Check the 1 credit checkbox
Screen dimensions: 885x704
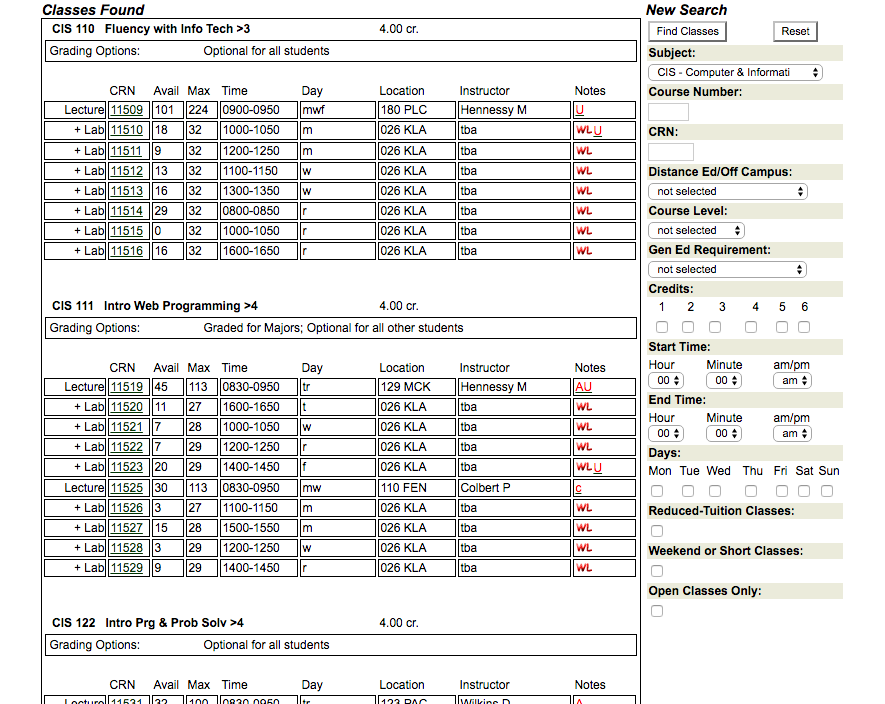tap(662, 327)
